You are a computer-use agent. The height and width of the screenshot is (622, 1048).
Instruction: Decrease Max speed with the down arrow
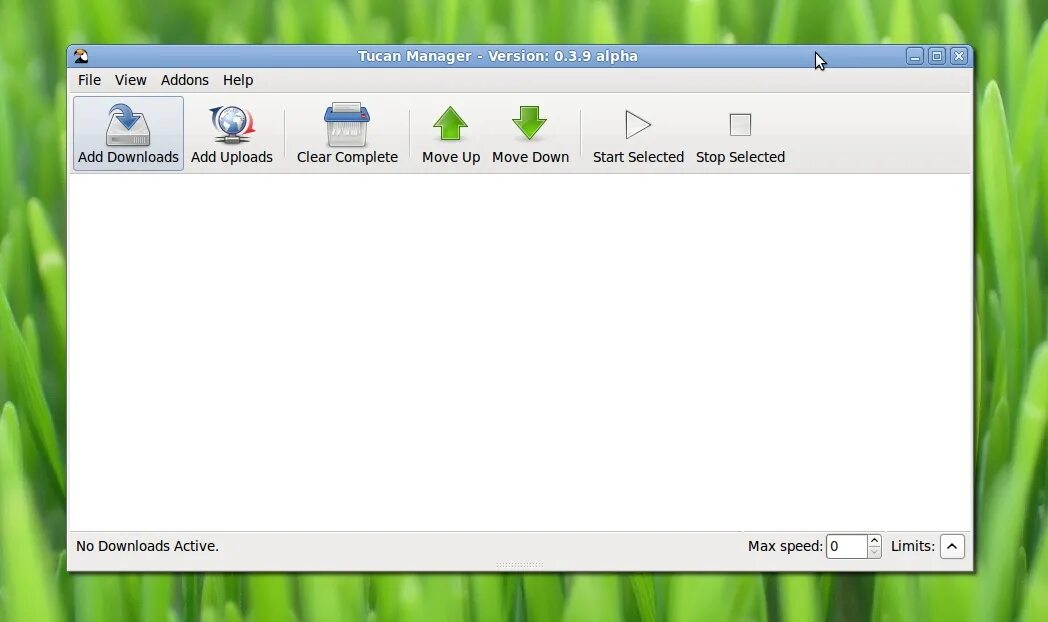pos(874,553)
